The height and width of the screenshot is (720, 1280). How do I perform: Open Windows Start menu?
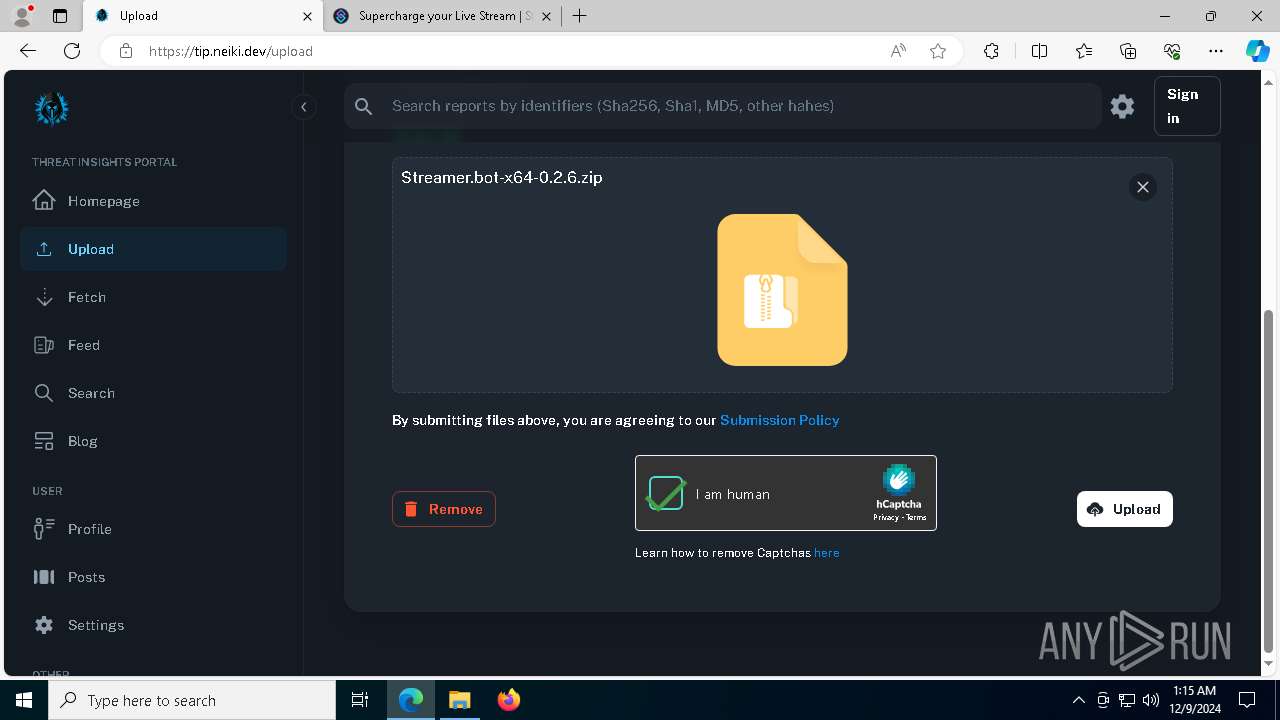coord(24,700)
